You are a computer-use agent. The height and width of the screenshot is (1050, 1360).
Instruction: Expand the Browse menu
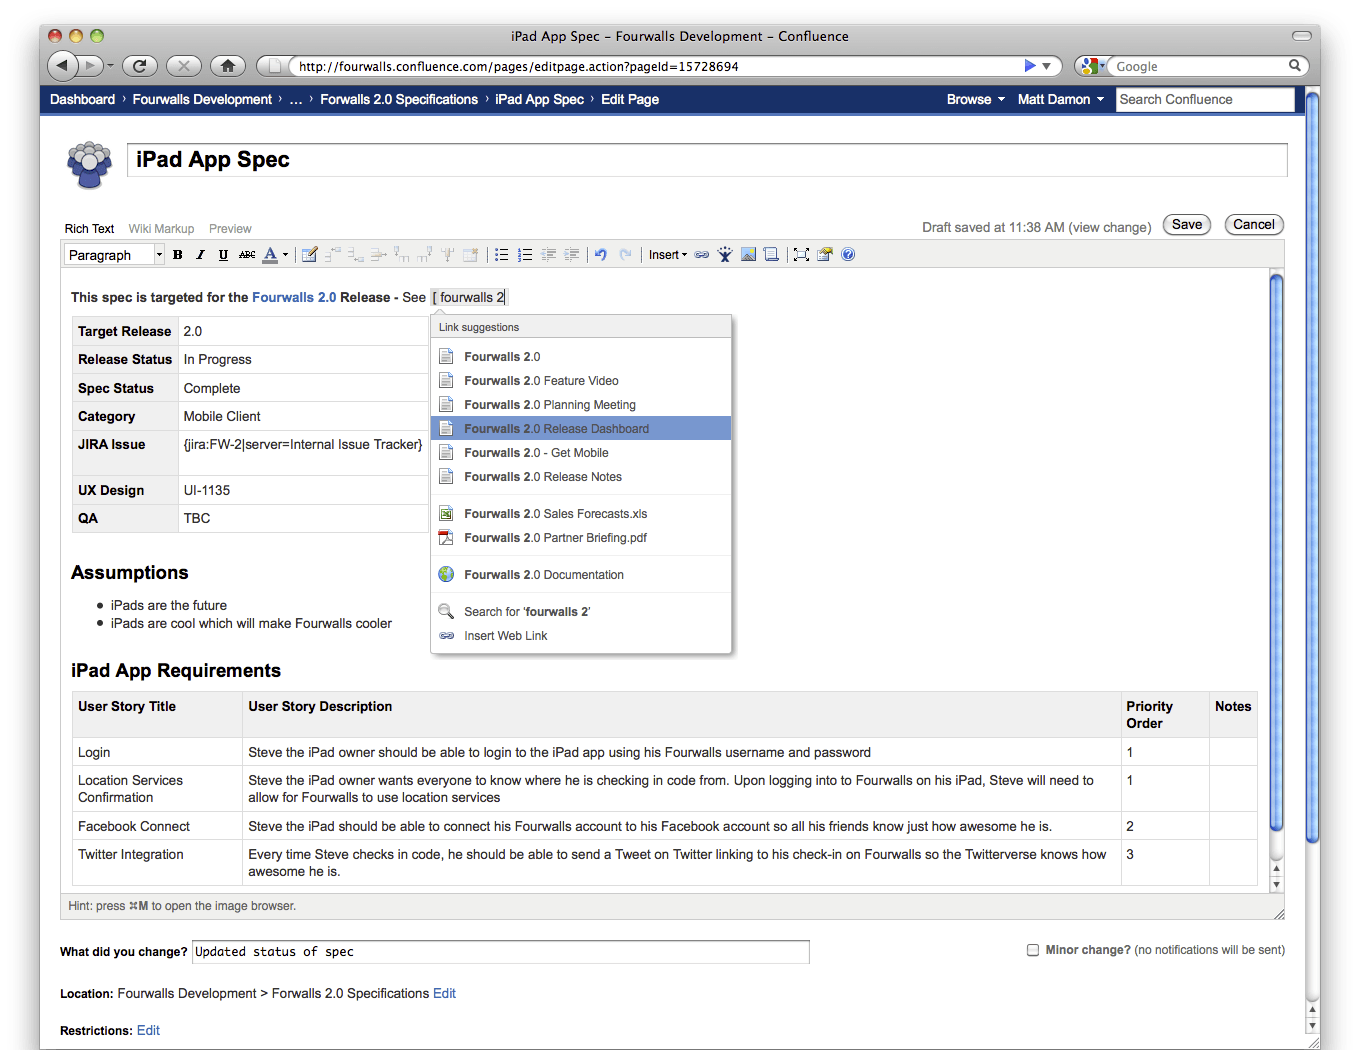pos(976,99)
